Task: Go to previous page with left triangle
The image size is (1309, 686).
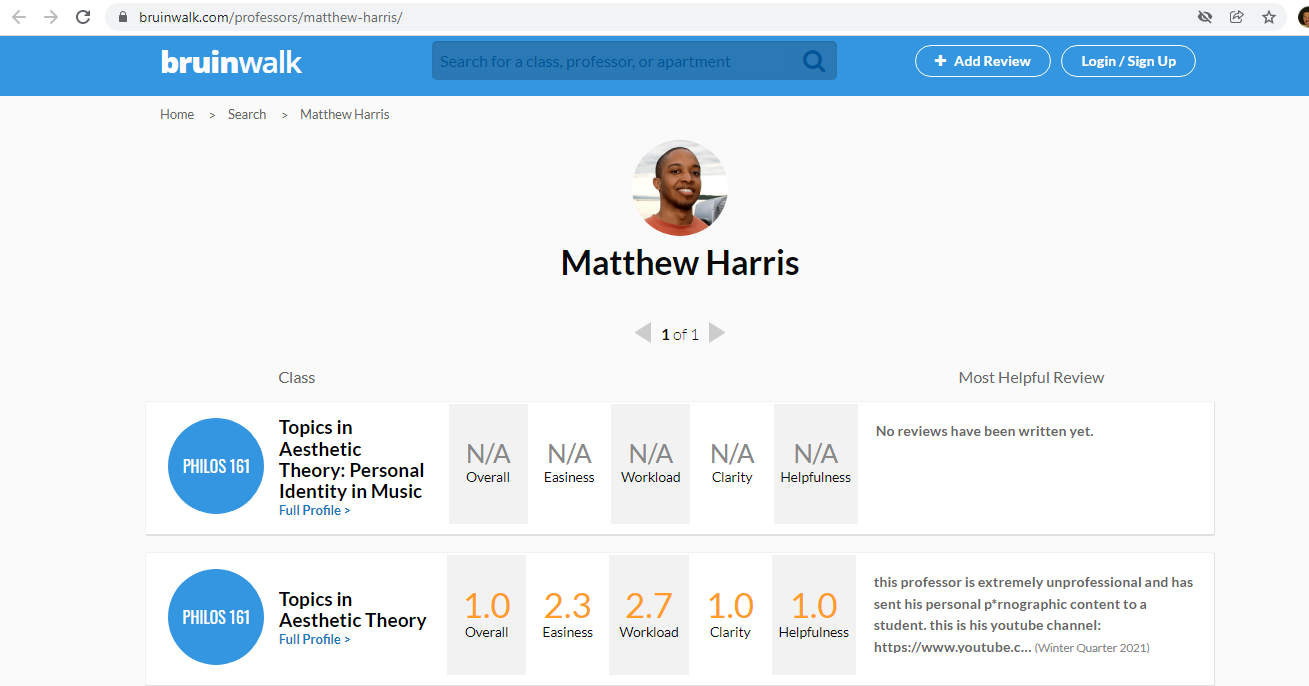Action: (x=643, y=333)
